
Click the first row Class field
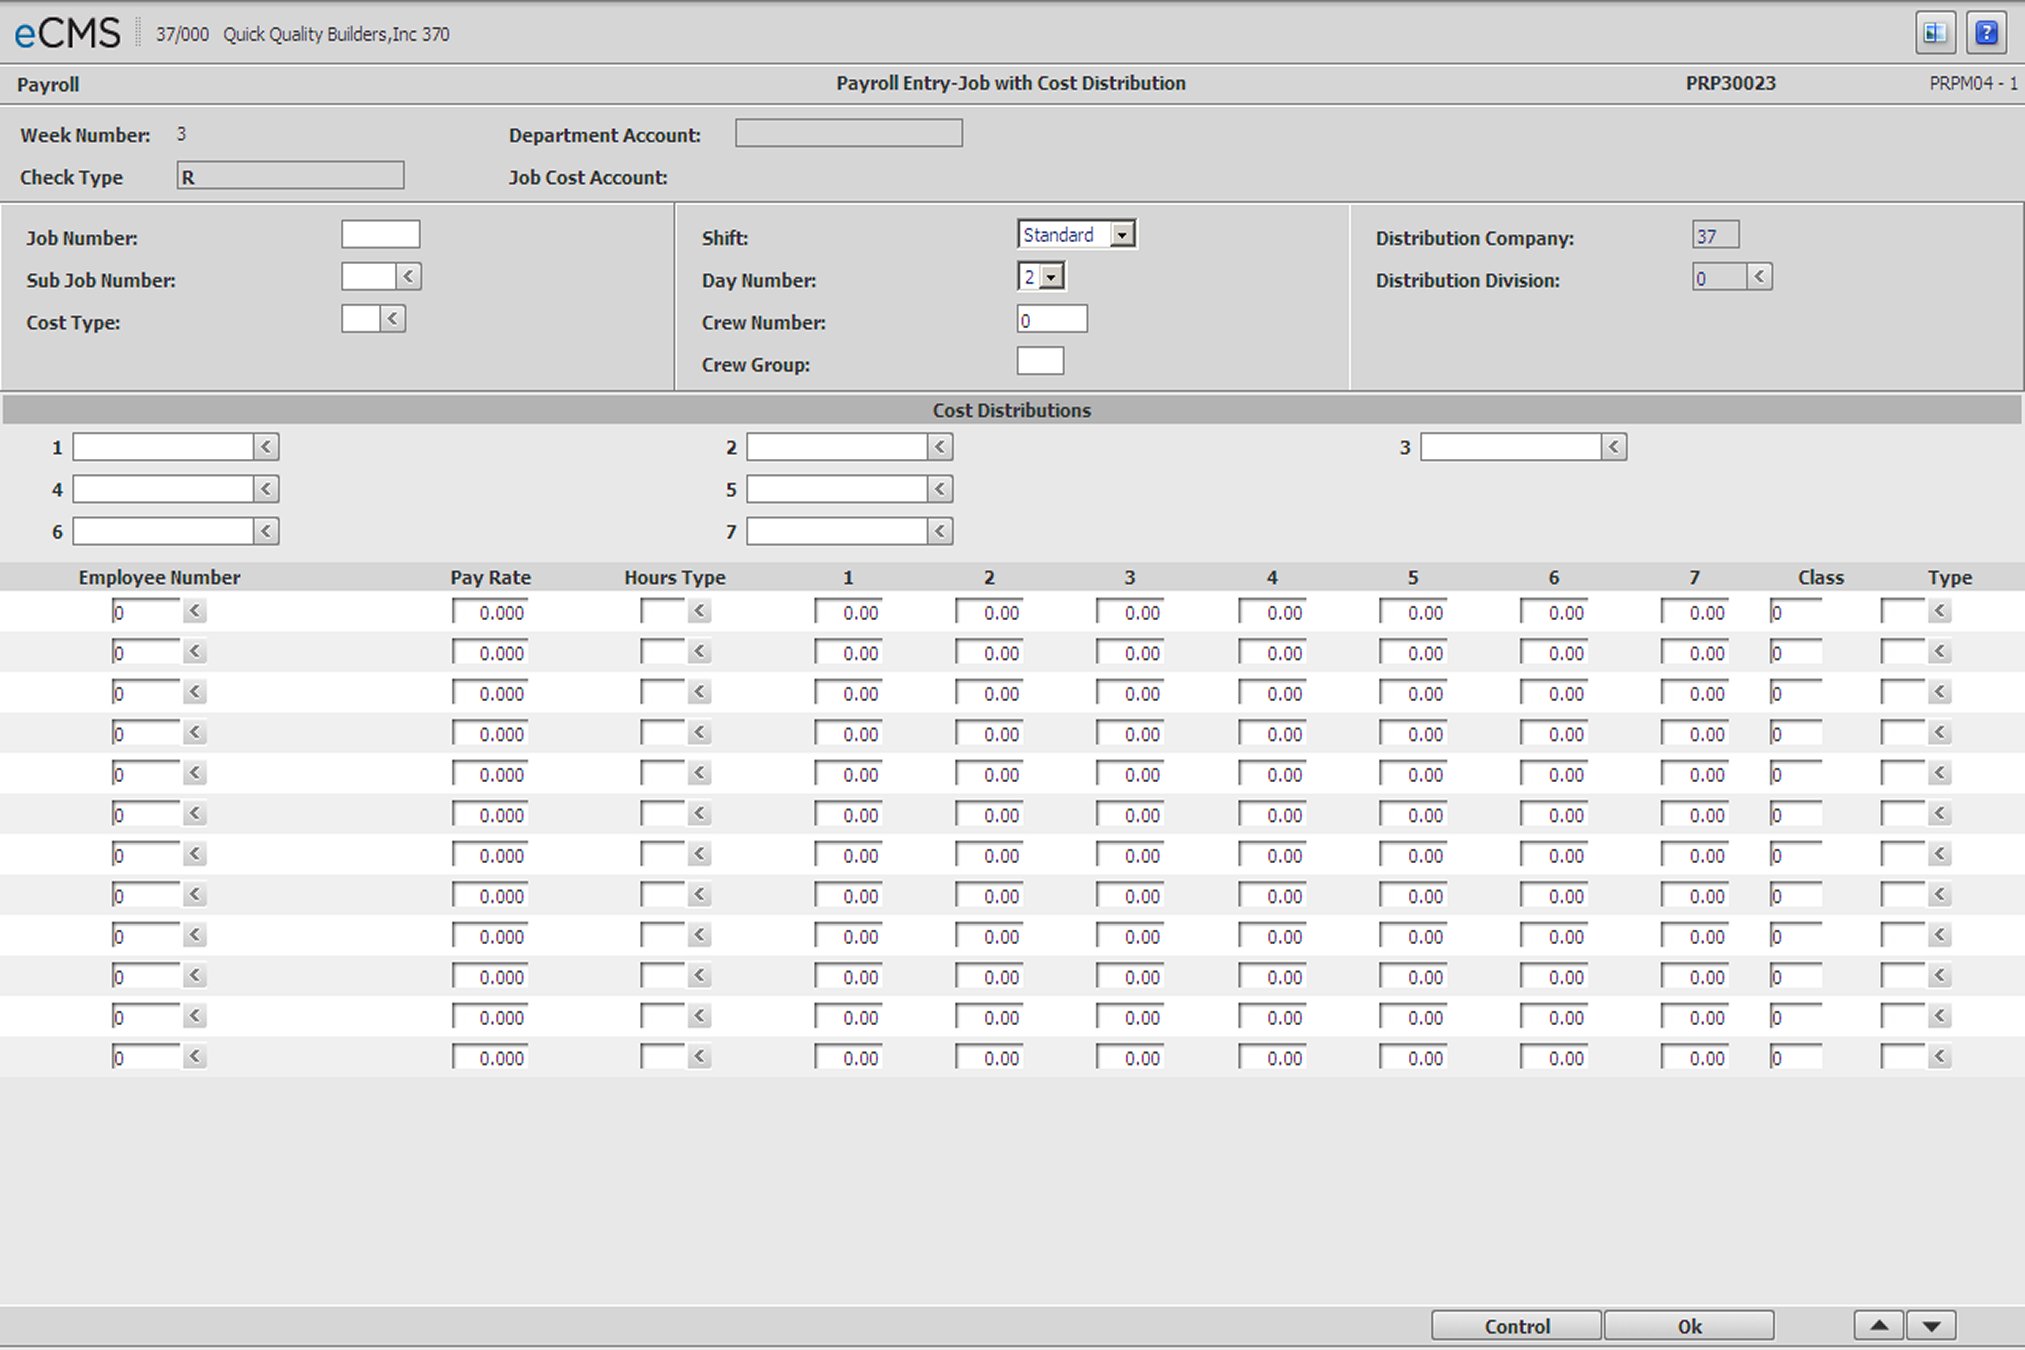[x=1796, y=612]
